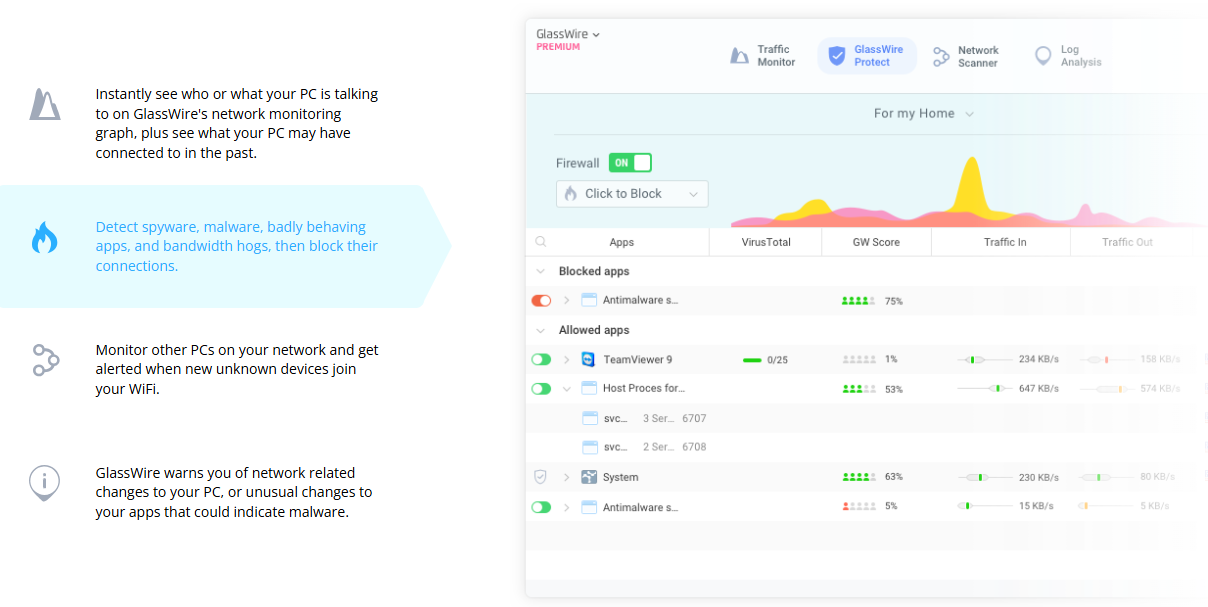Select the 'Monitor other PCs' feature text
The width and height of the screenshot is (1208, 607).
click(237, 369)
